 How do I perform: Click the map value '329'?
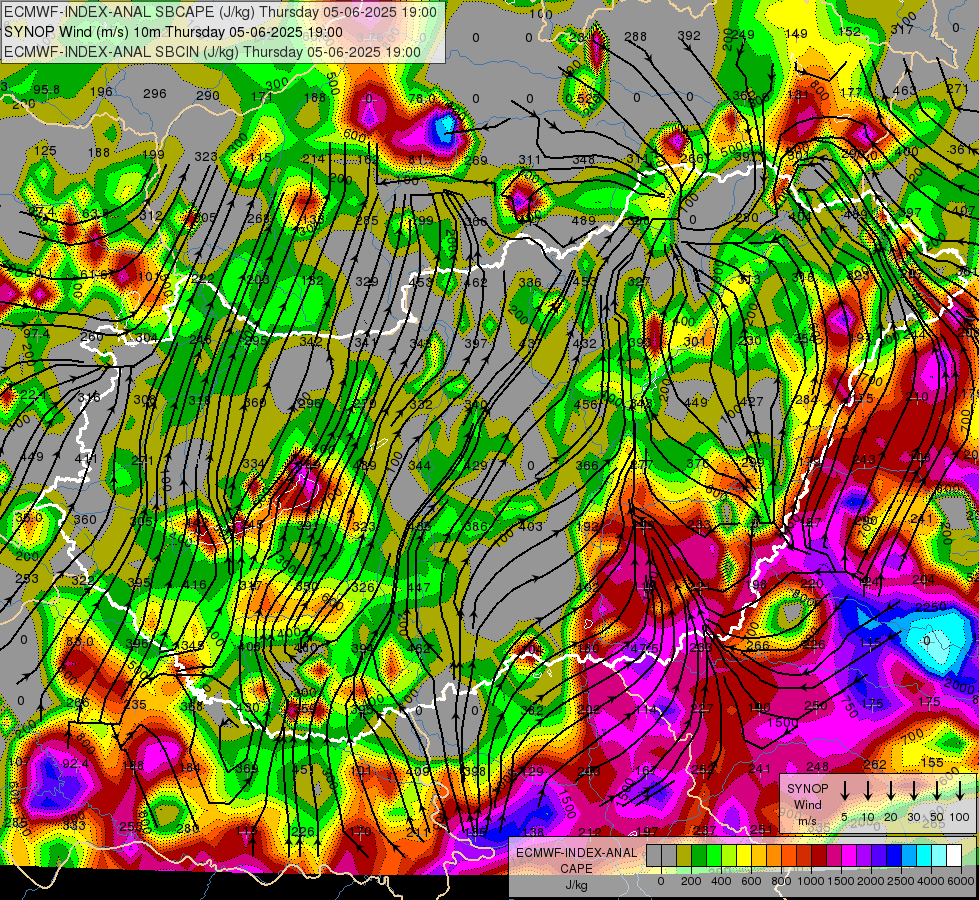point(367,281)
